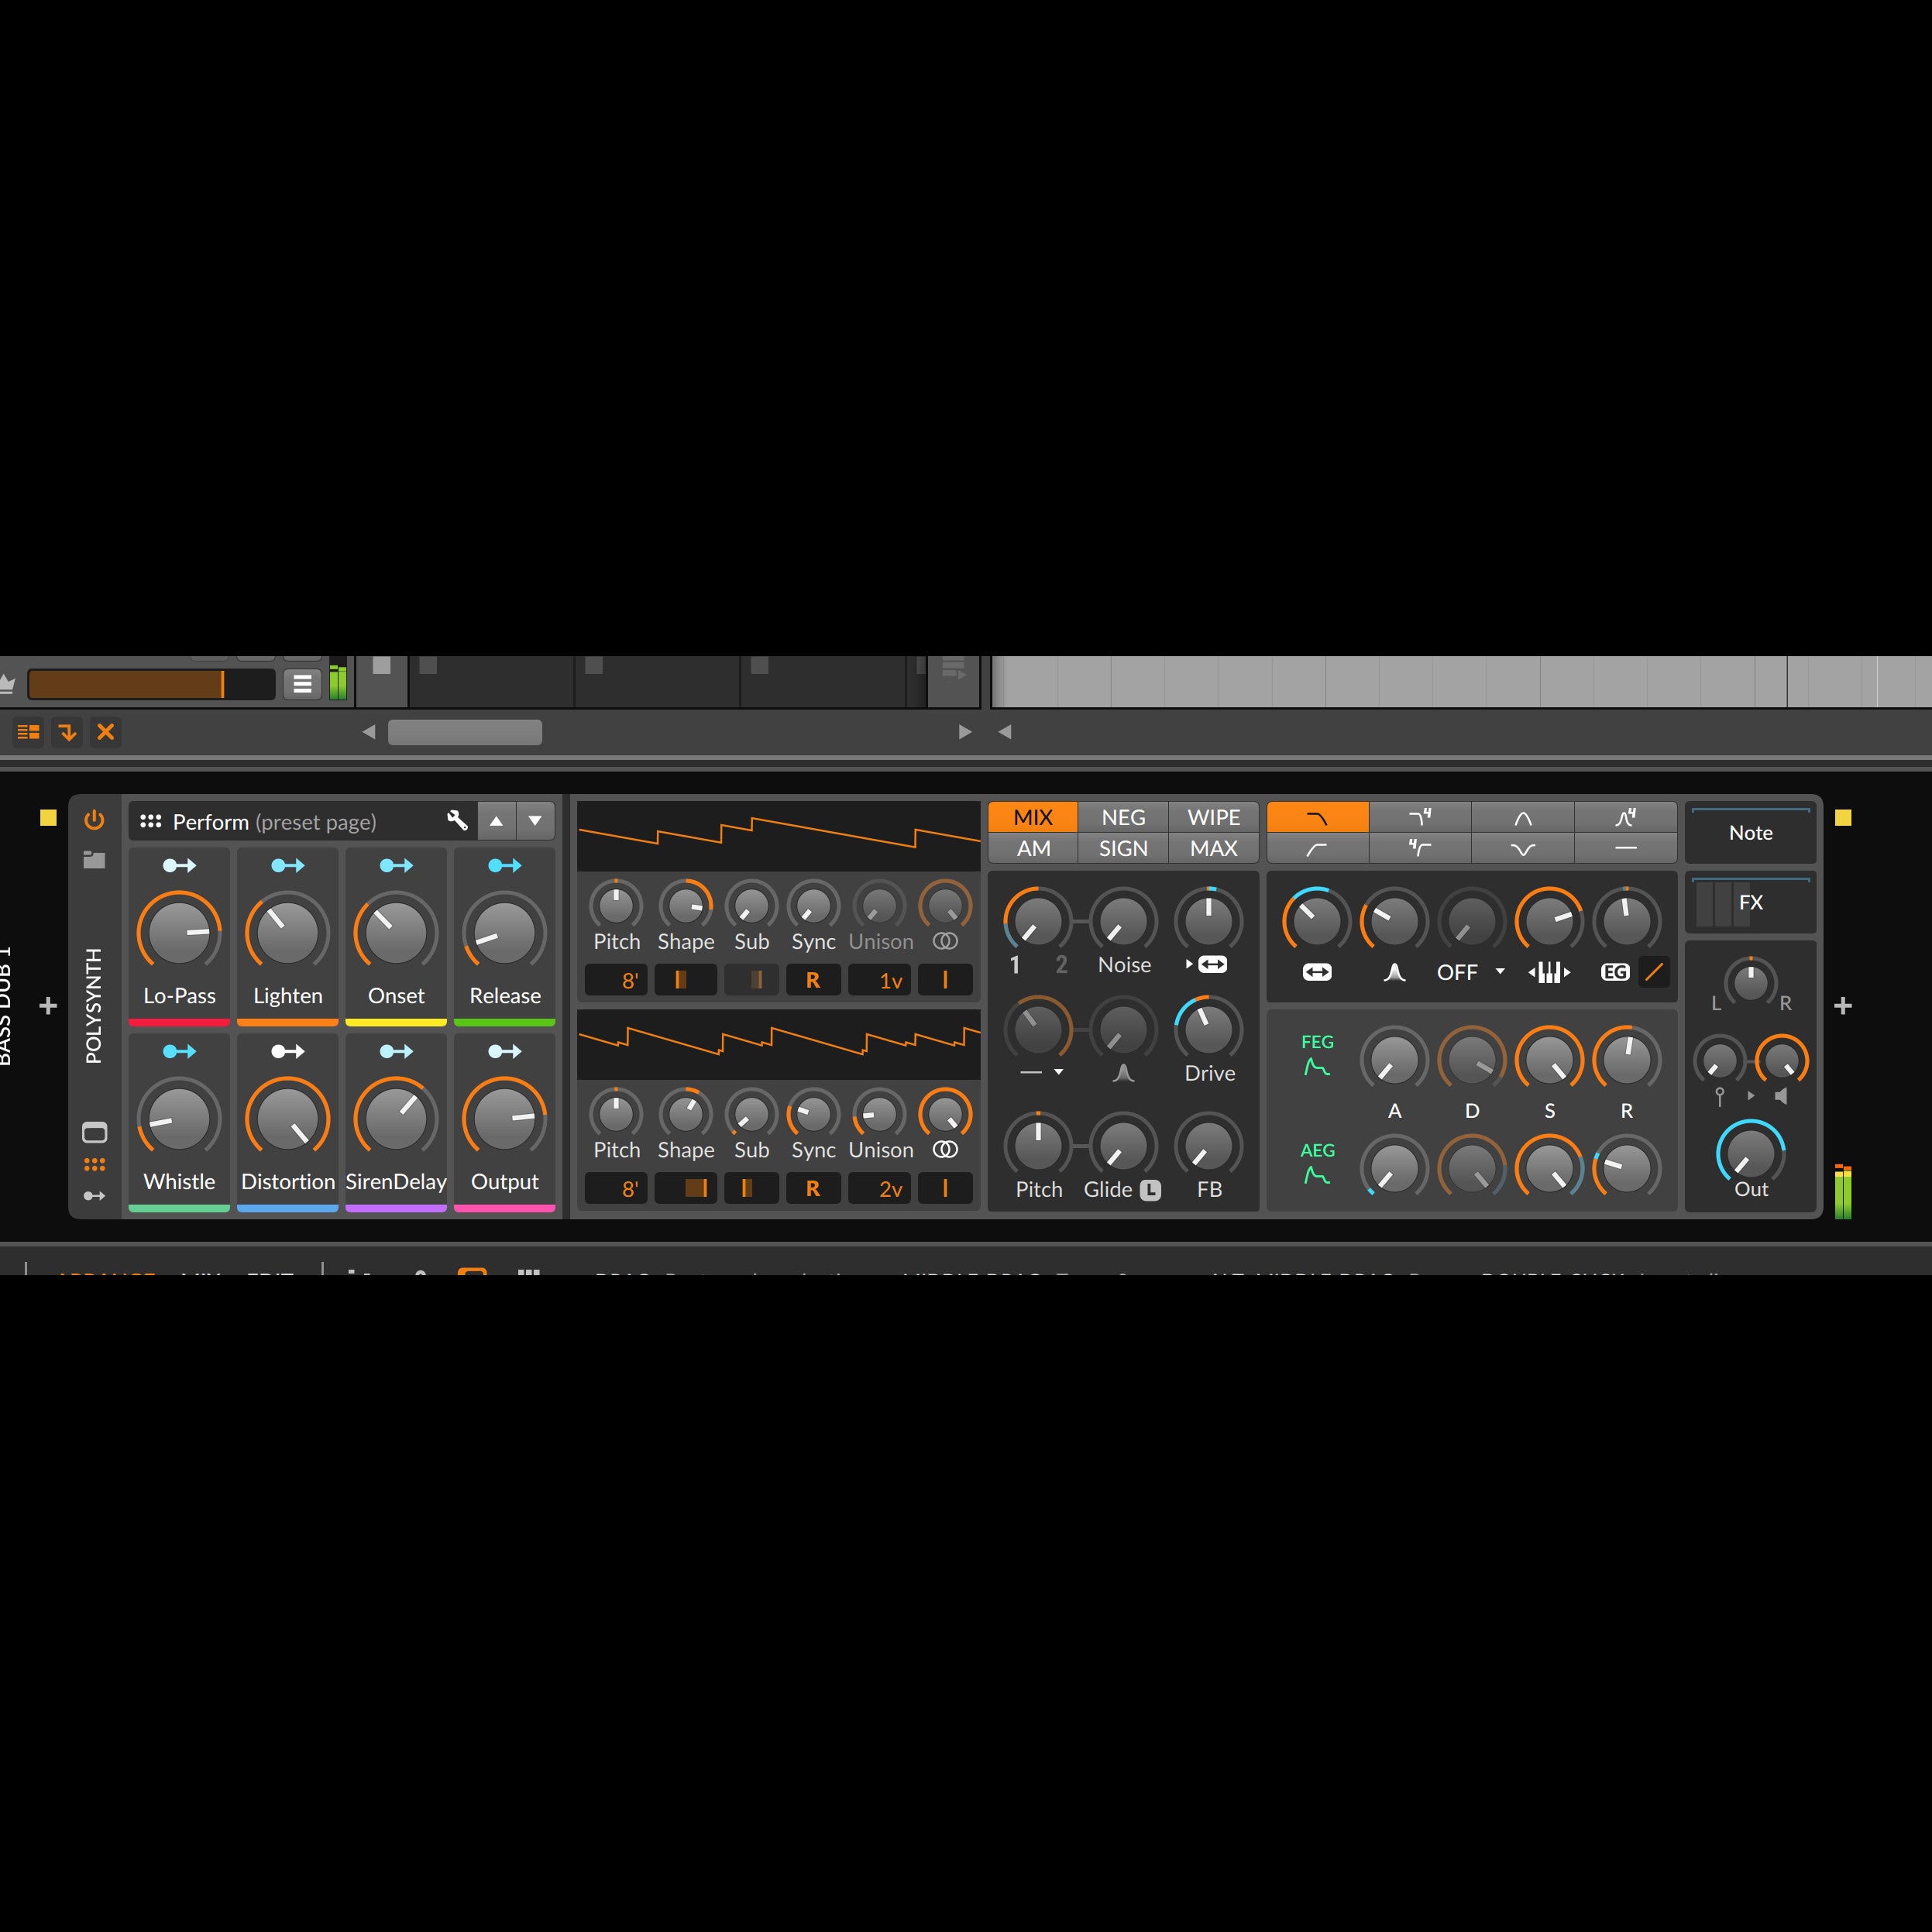Click the track list menu icon beside the meter
This screenshot has height=1932, width=1932.
pos(302,684)
